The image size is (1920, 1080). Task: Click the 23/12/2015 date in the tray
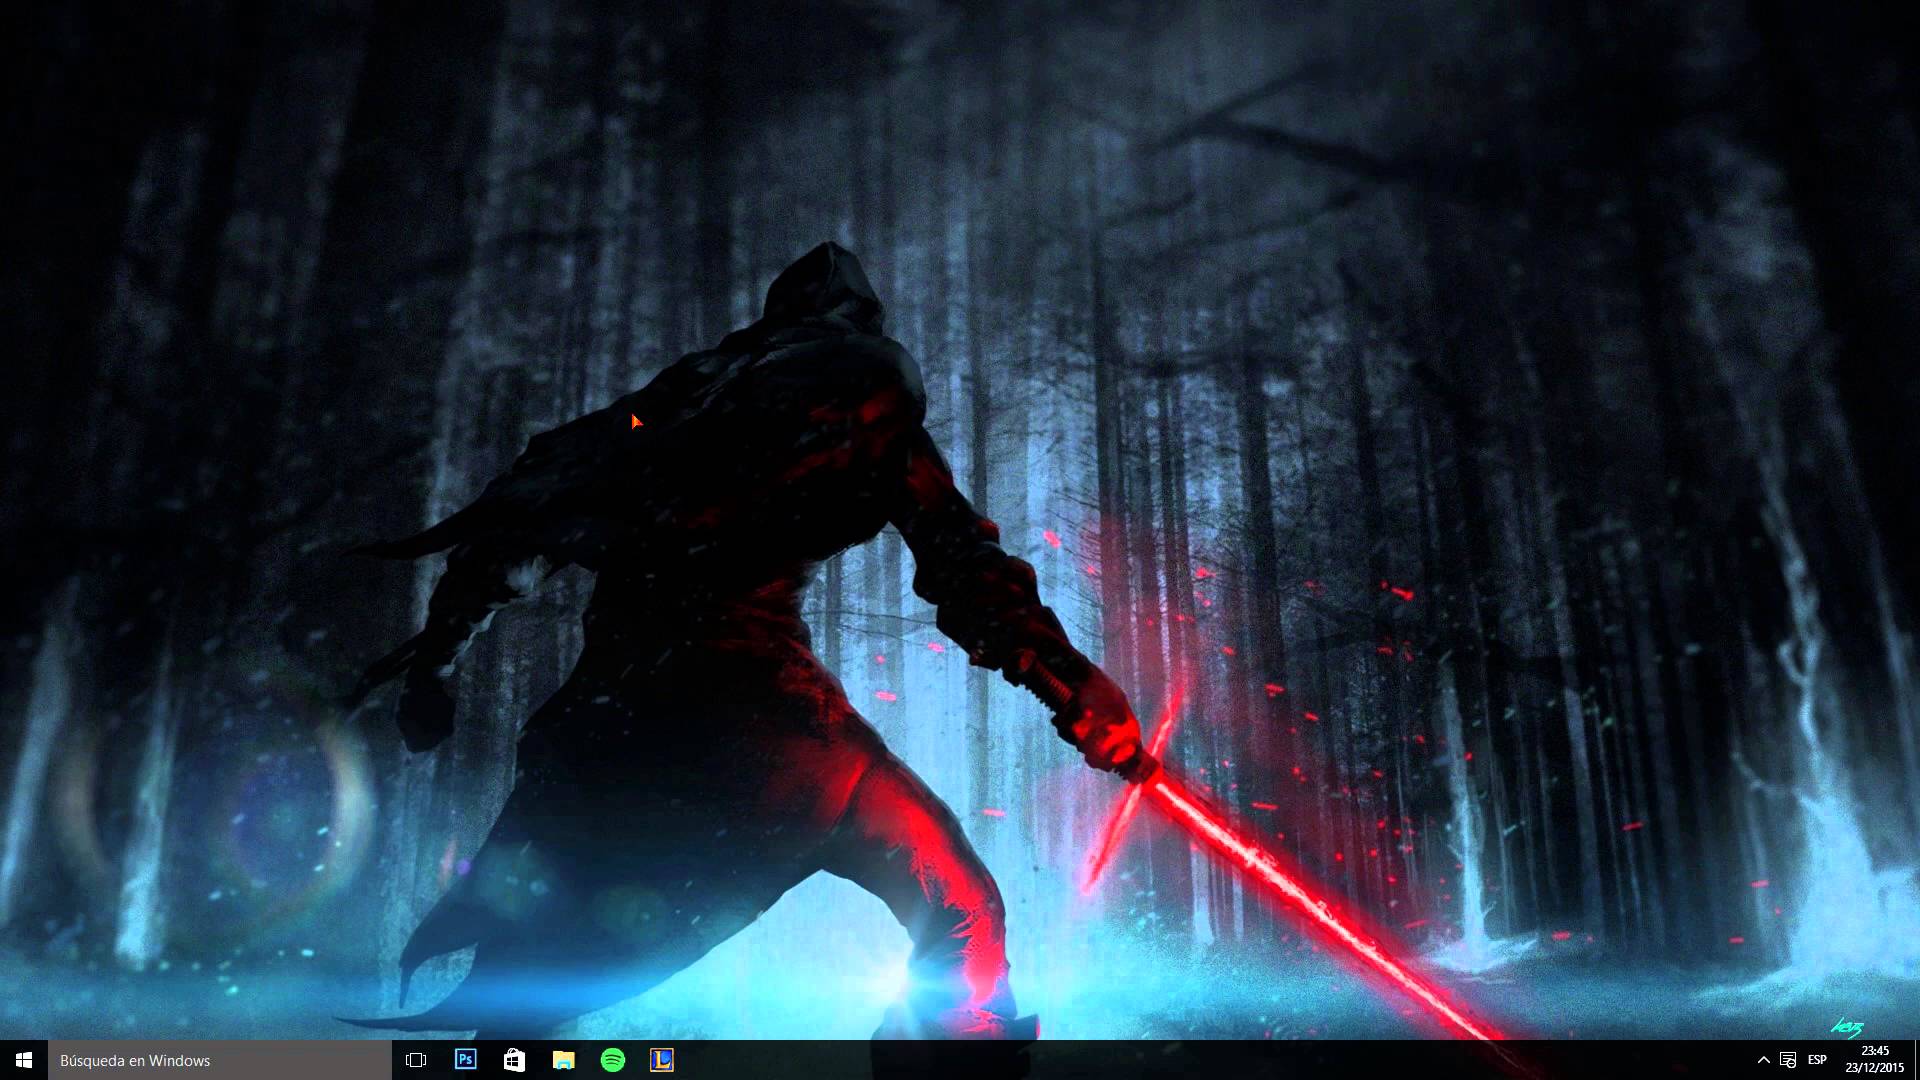click(x=1874, y=1068)
